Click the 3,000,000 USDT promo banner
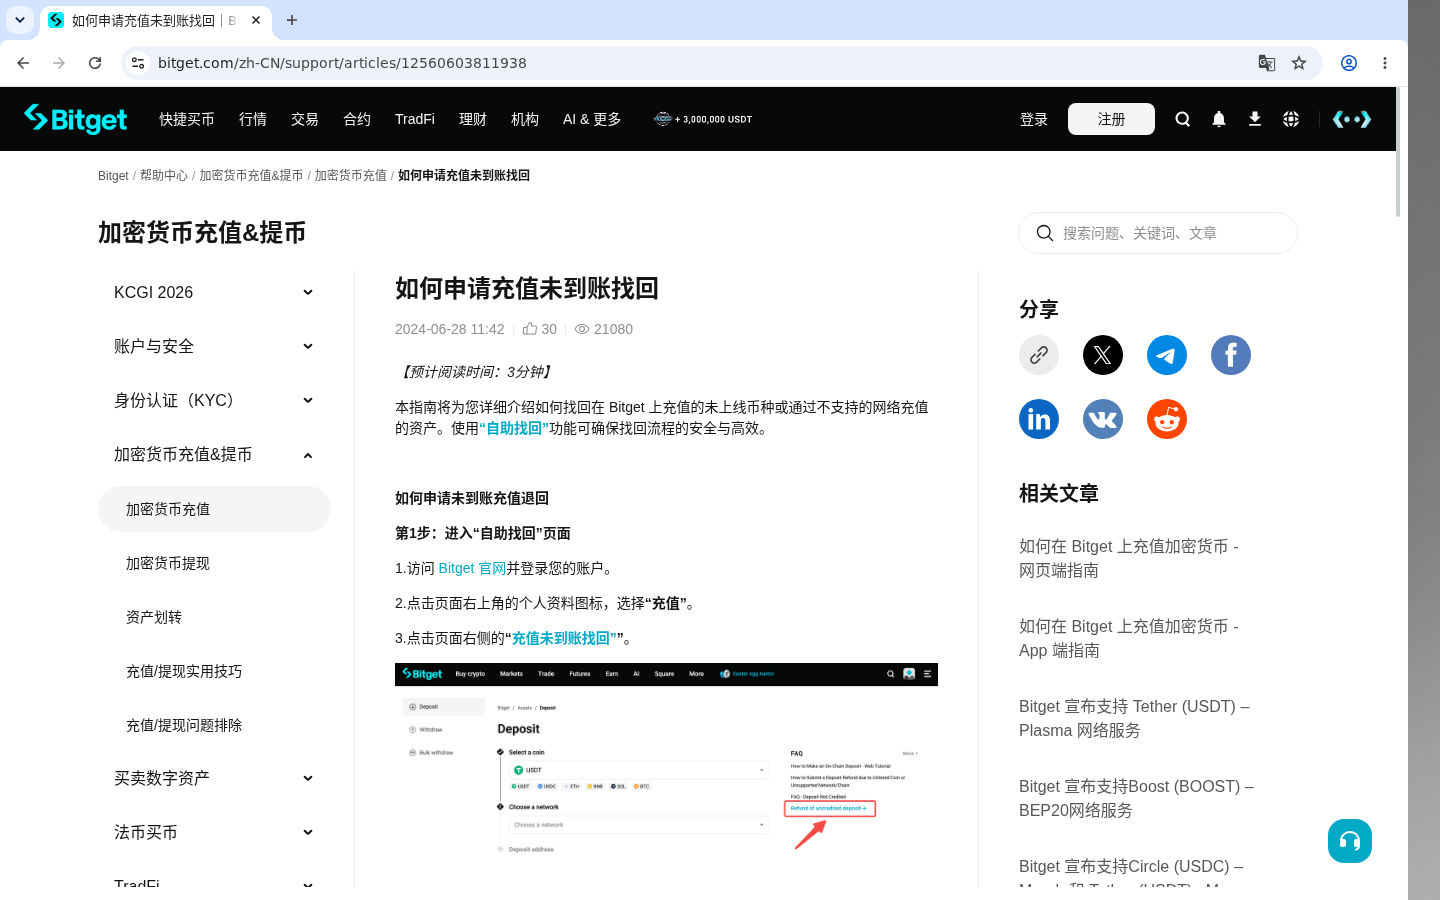The height and width of the screenshot is (900, 1440). (x=703, y=119)
